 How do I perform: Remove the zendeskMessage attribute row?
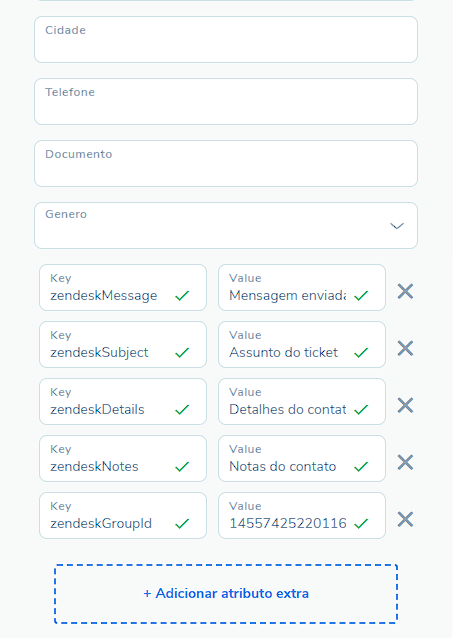405,291
